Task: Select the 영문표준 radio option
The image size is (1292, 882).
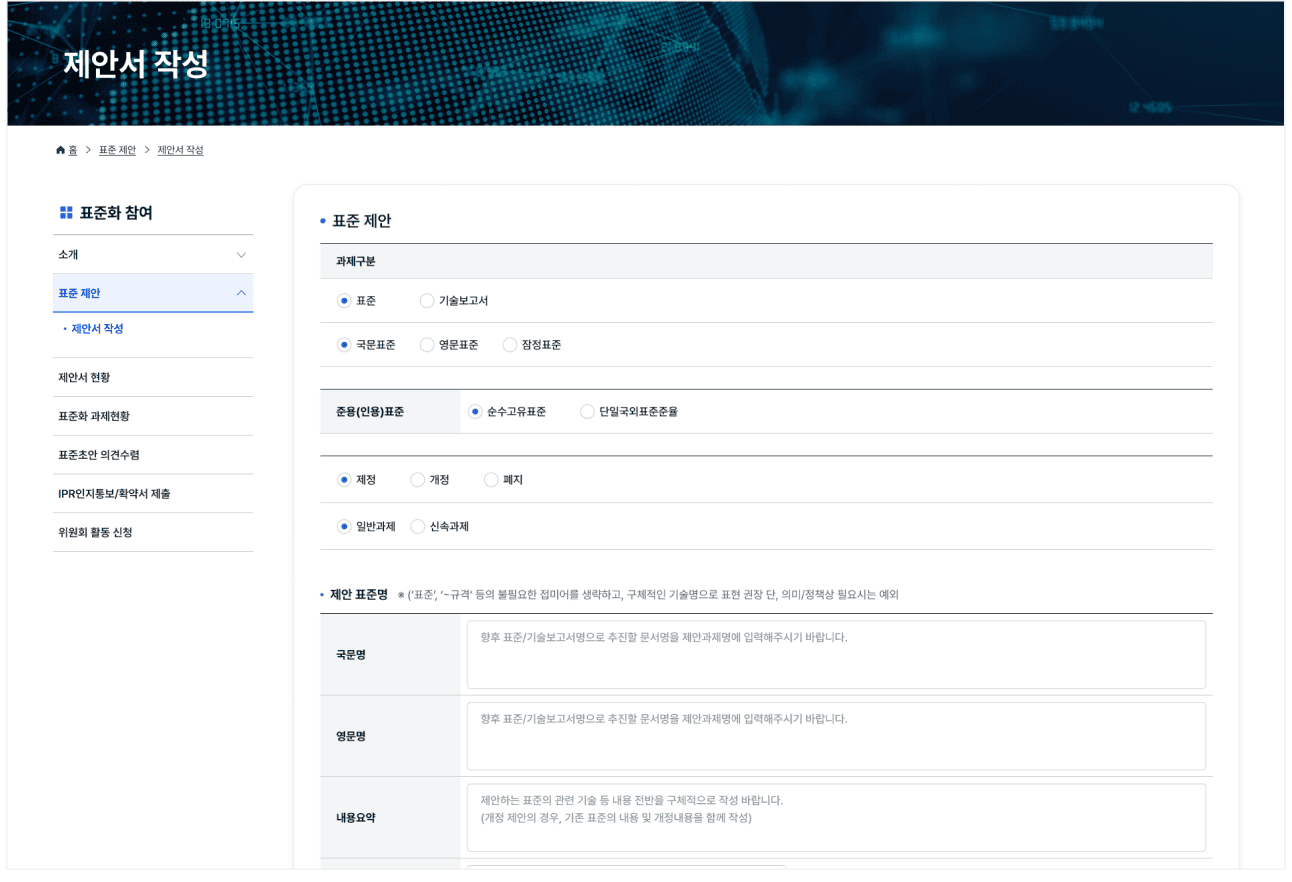Action: (427, 345)
